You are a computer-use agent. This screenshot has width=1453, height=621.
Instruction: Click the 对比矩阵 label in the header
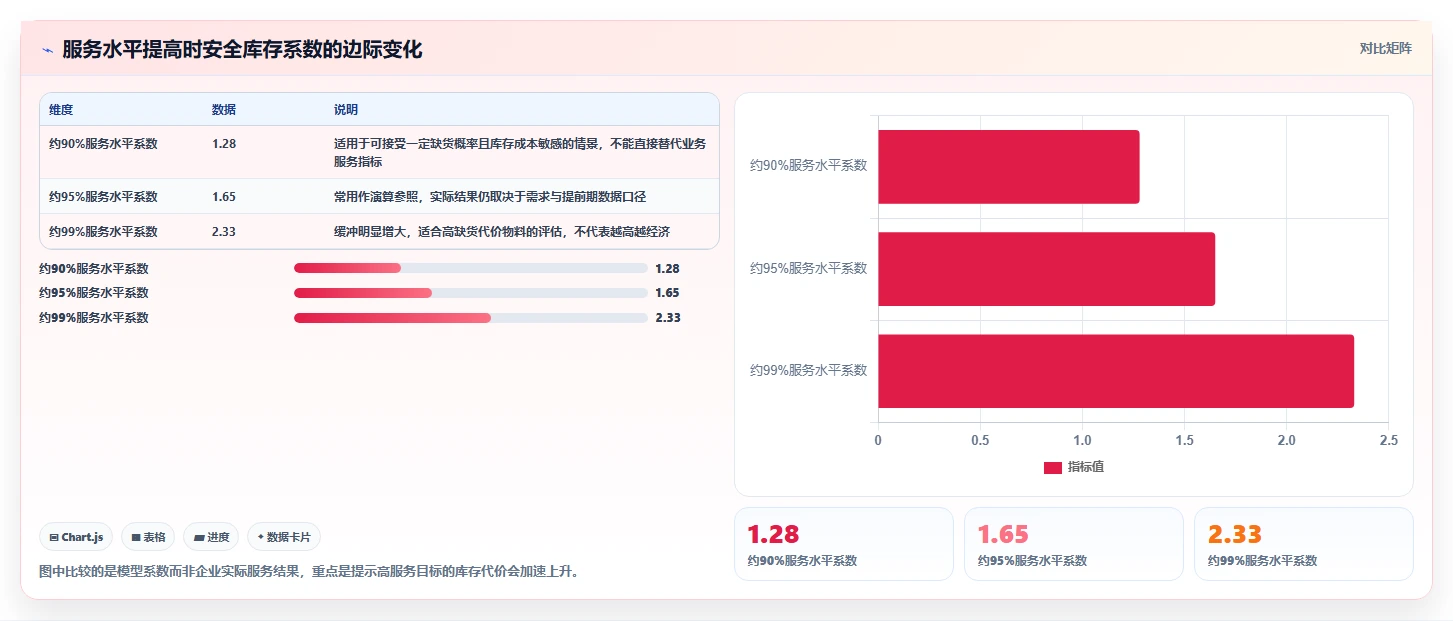pyautogui.click(x=1385, y=49)
